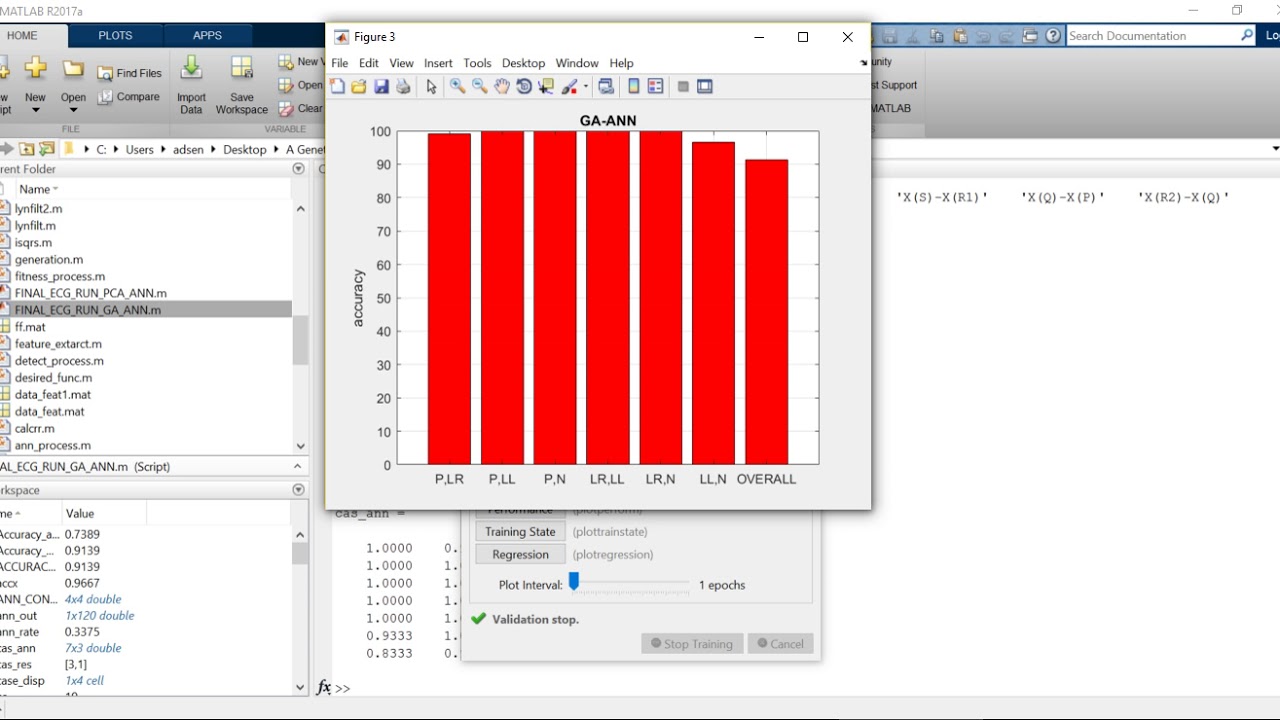Open the help question mark icon
This screenshot has width=1280, height=720.
[1053, 36]
